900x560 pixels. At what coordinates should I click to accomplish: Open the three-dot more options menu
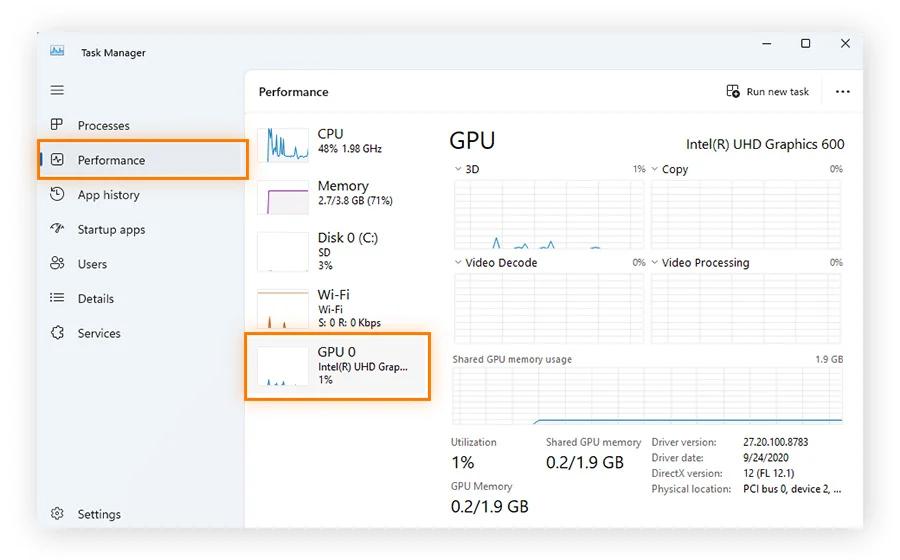click(x=842, y=92)
